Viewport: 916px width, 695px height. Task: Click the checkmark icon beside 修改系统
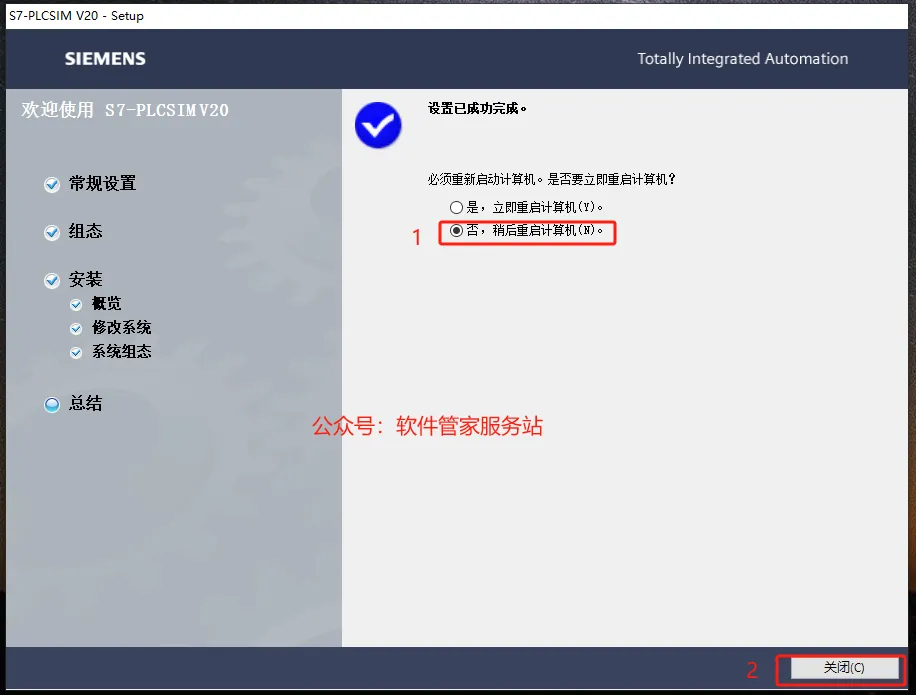point(76,328)
